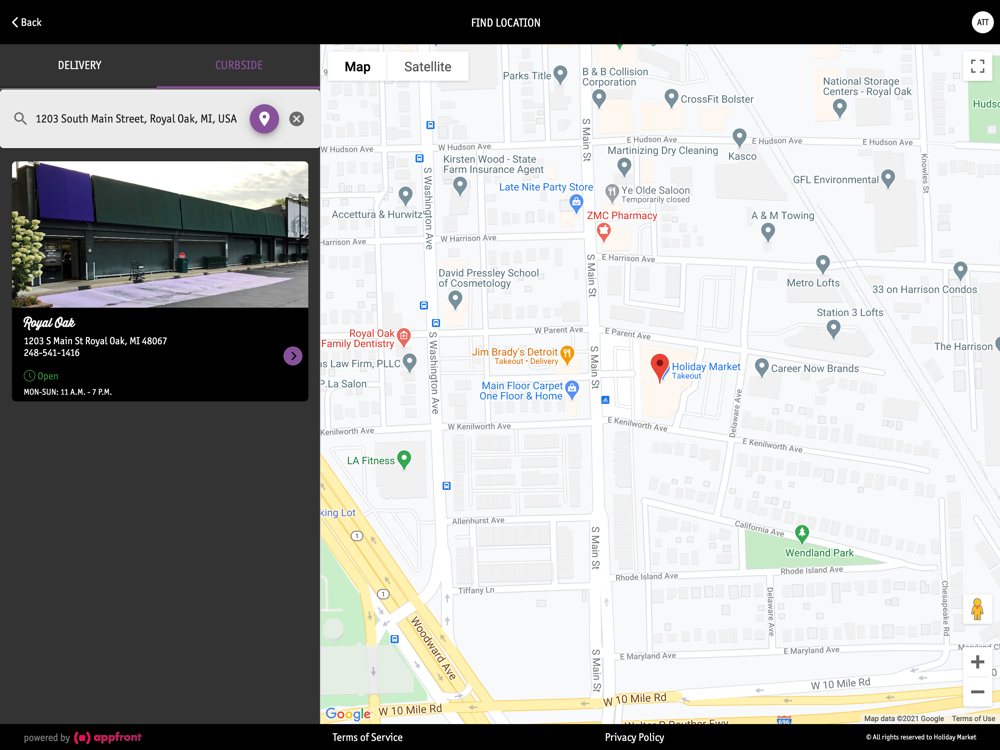Click the green Open clock icon
The height and width of the screenshot is (750, 1000).
click(29, 376)
